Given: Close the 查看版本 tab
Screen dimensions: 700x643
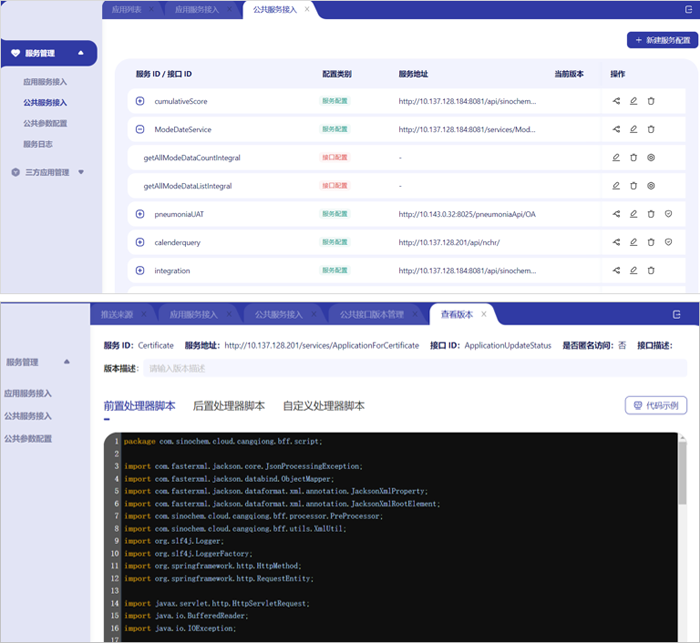Looking at the screenshot, I should 484,314.
